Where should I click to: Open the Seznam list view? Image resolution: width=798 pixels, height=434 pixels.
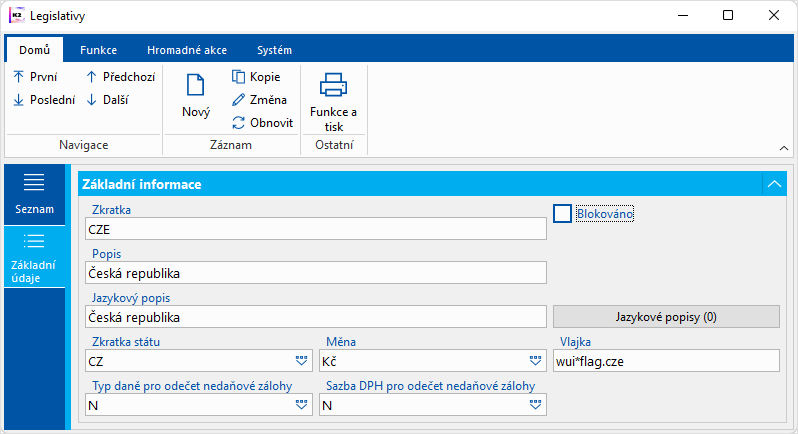(x=34, y=195)
